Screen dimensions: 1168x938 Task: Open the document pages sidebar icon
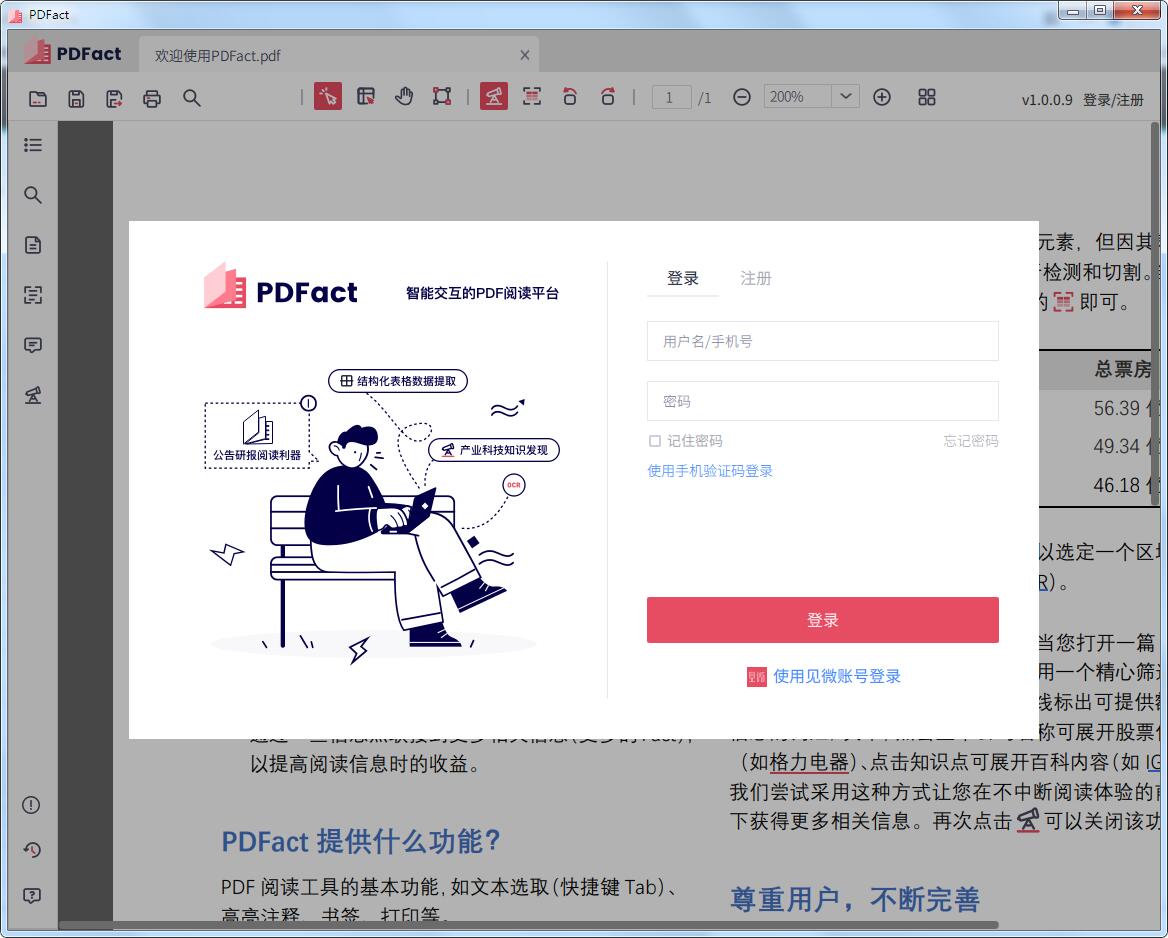(x=33, y=244)
